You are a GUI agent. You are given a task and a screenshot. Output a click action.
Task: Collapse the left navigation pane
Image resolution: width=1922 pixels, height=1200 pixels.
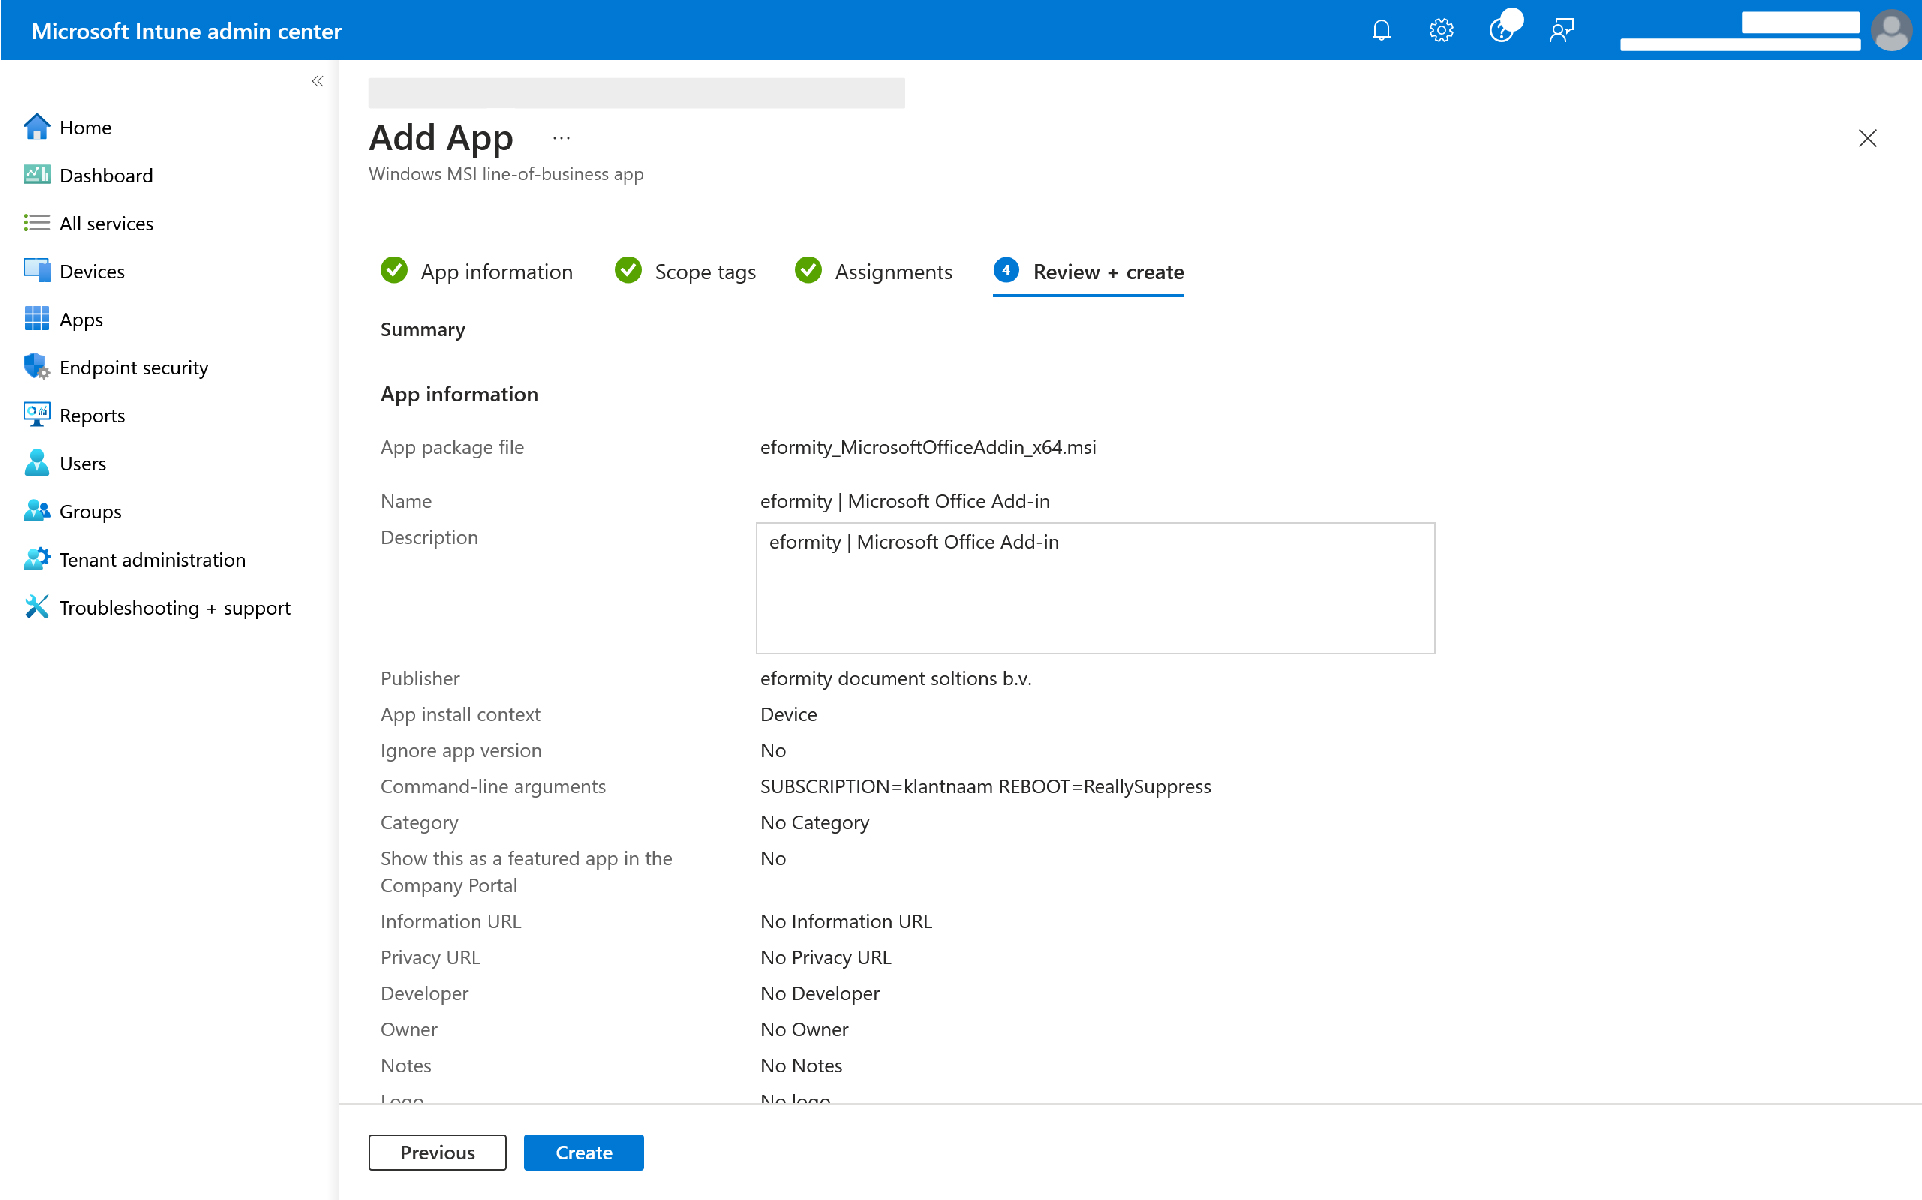tap(317, 81)
